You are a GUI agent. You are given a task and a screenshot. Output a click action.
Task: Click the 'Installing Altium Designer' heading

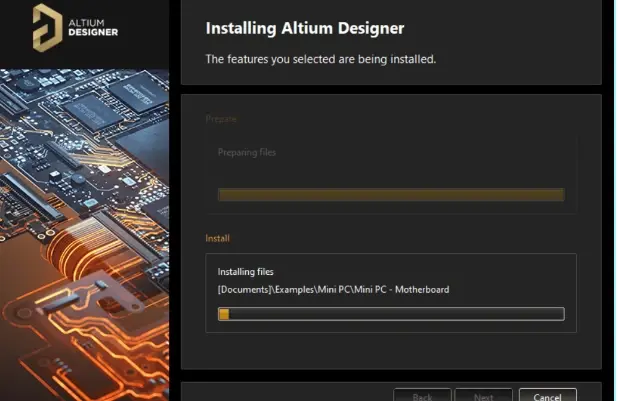point(305,28)
